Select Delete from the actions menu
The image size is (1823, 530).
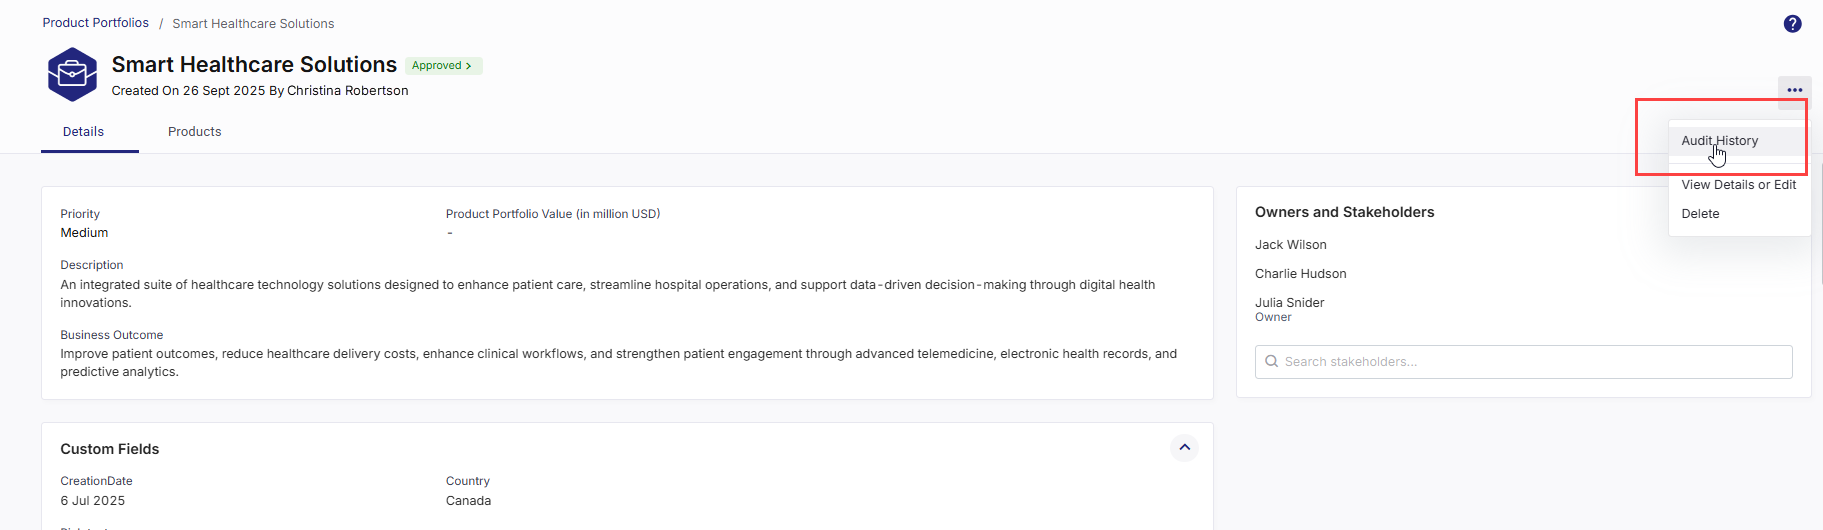tap(1700, 214)
